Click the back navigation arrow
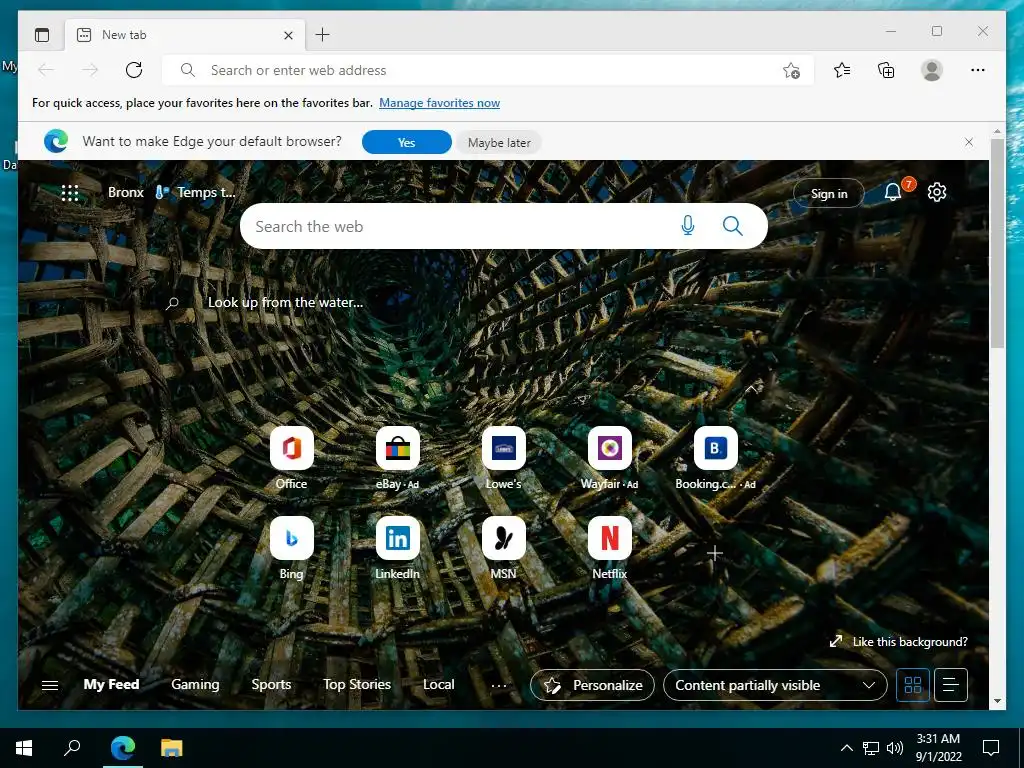The height and width of the screenshot is (768, 1024). coord(46,70)
